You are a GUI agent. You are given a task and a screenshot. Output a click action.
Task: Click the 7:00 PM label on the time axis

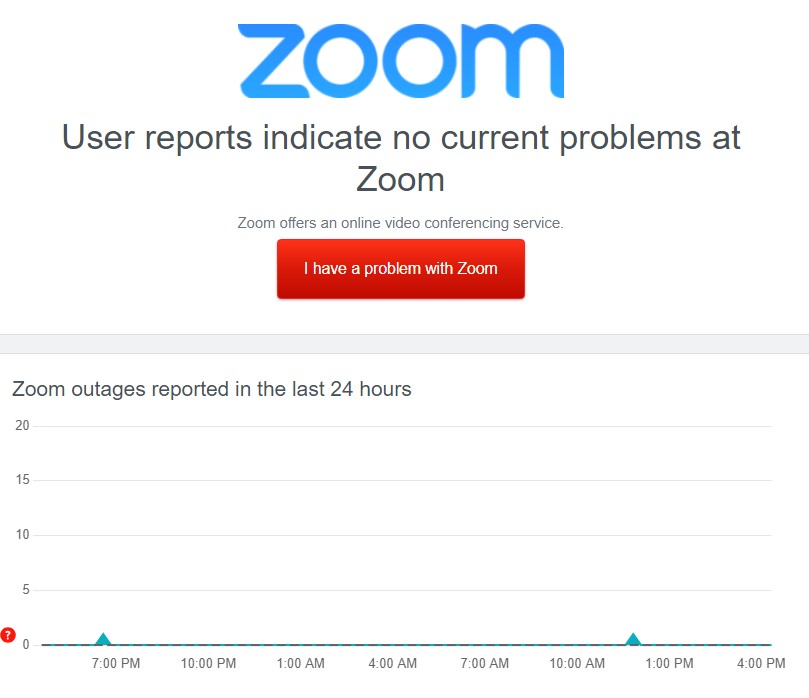[116, 663]
